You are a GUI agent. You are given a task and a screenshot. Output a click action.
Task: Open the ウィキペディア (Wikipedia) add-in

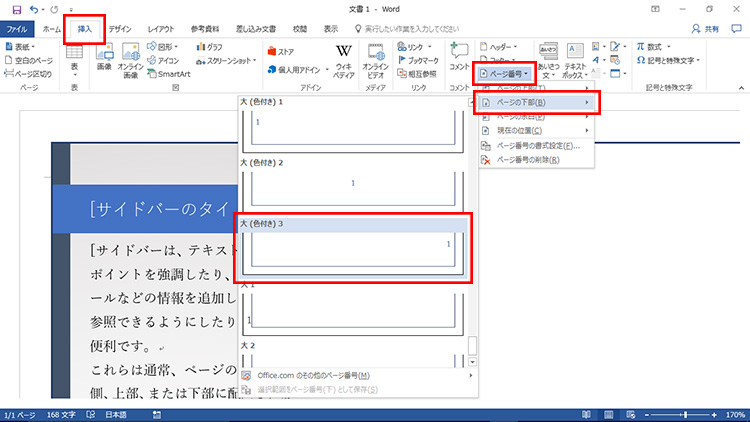343,59
